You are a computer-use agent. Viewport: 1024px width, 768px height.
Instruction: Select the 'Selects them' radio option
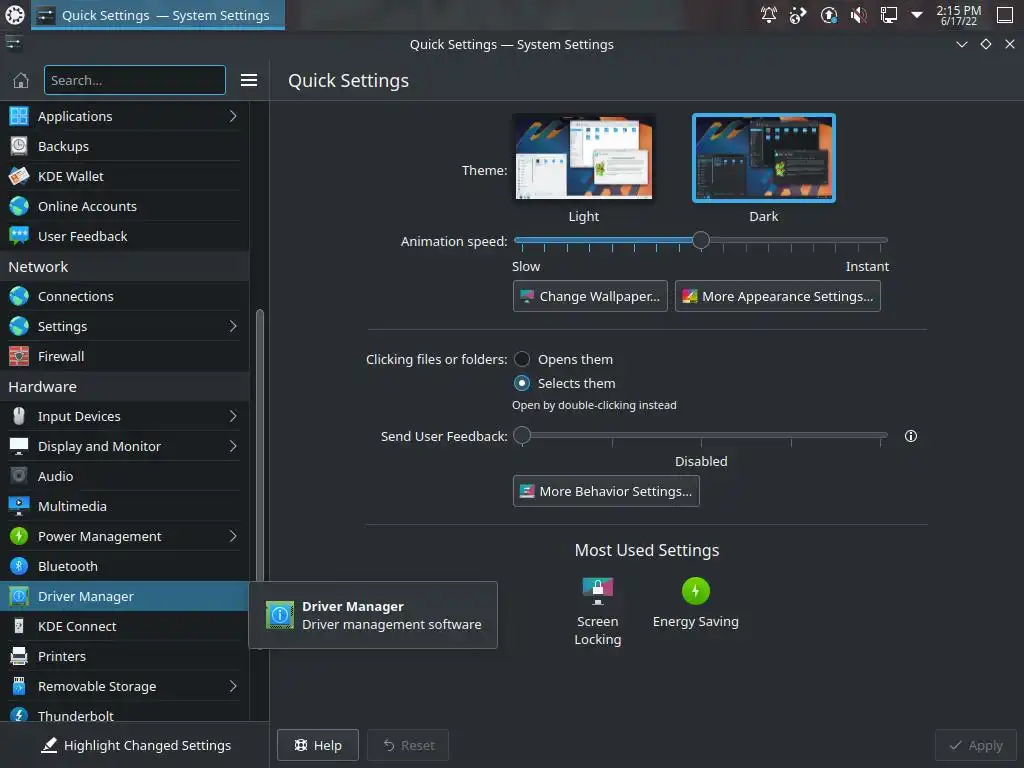coord(522,383)
